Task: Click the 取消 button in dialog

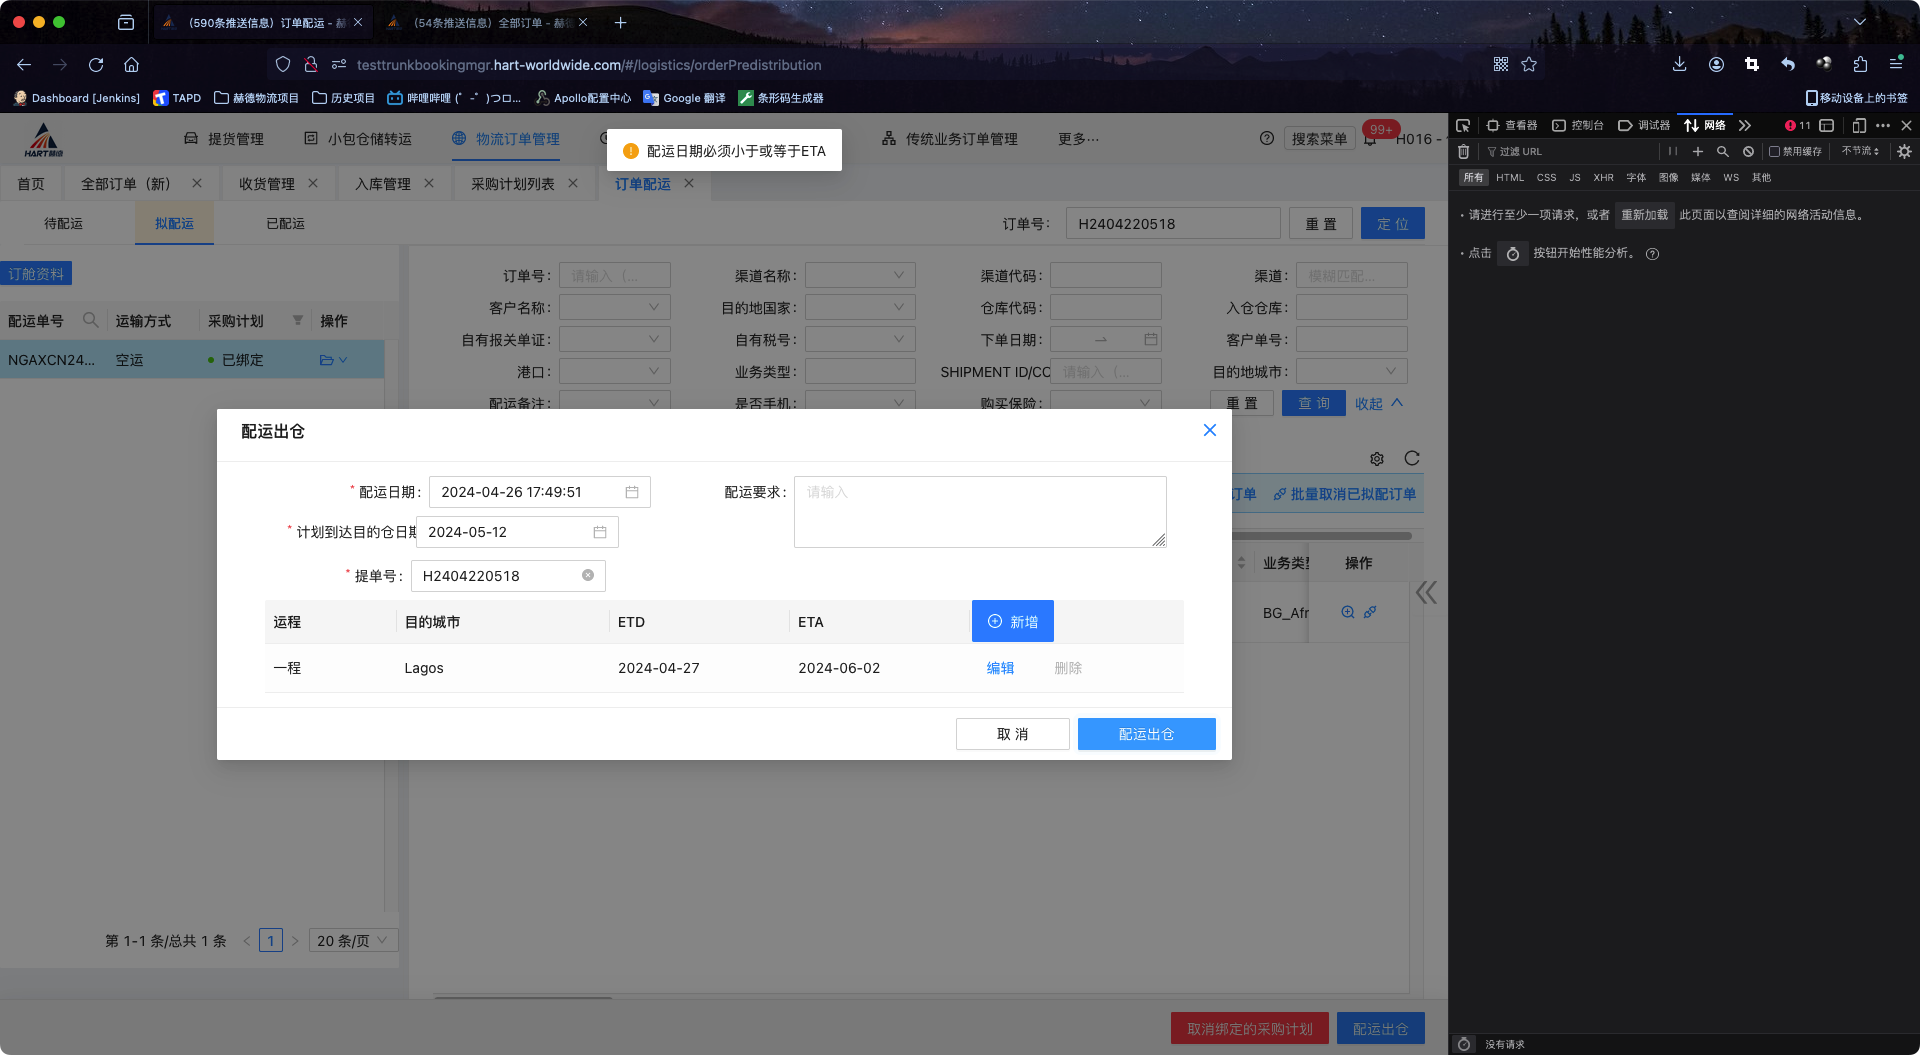Action: click(x=1012, y=734)
